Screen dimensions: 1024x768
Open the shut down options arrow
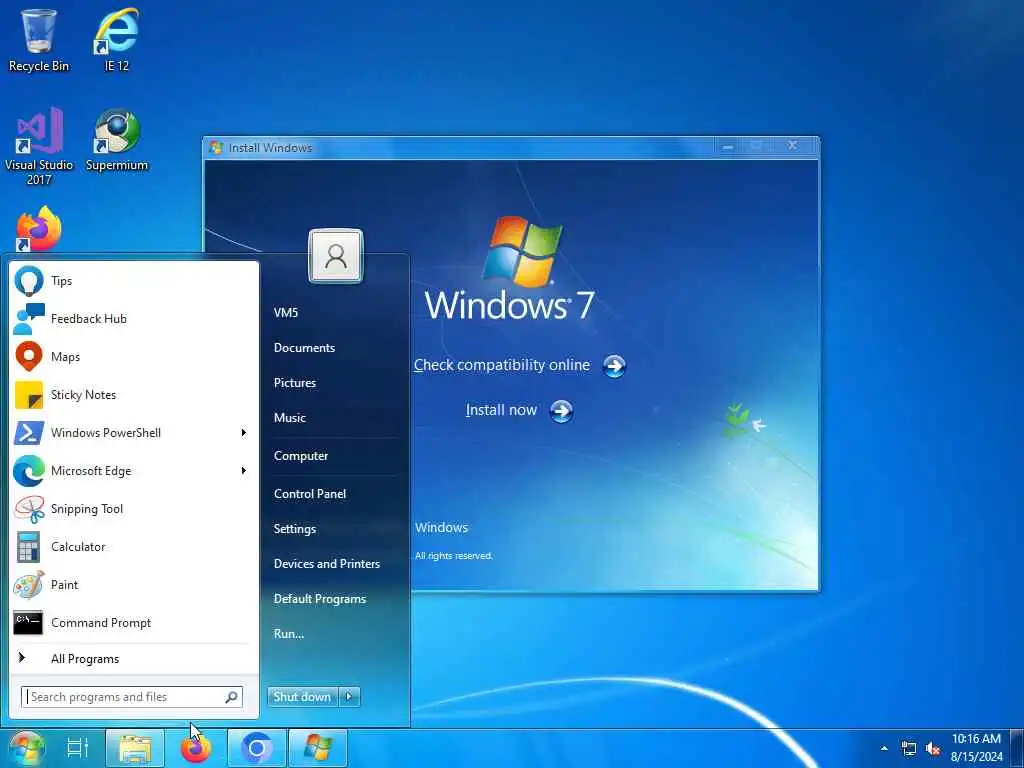pyautogui.click(x=349, y=697)
